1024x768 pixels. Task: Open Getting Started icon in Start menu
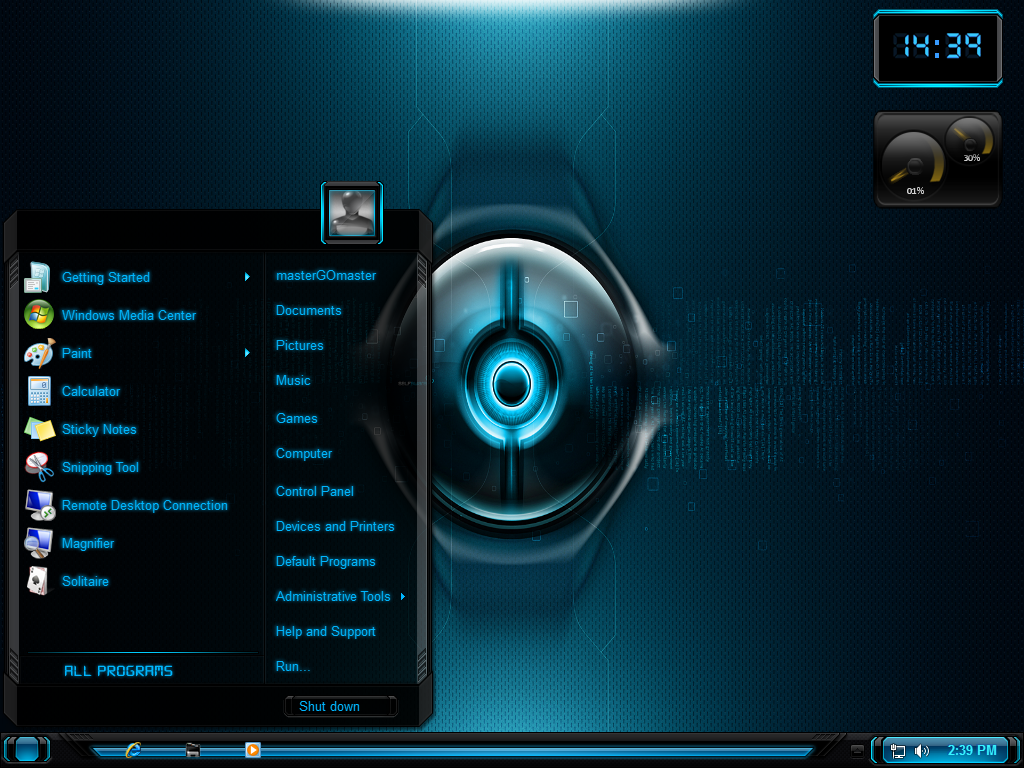(37, 277)
